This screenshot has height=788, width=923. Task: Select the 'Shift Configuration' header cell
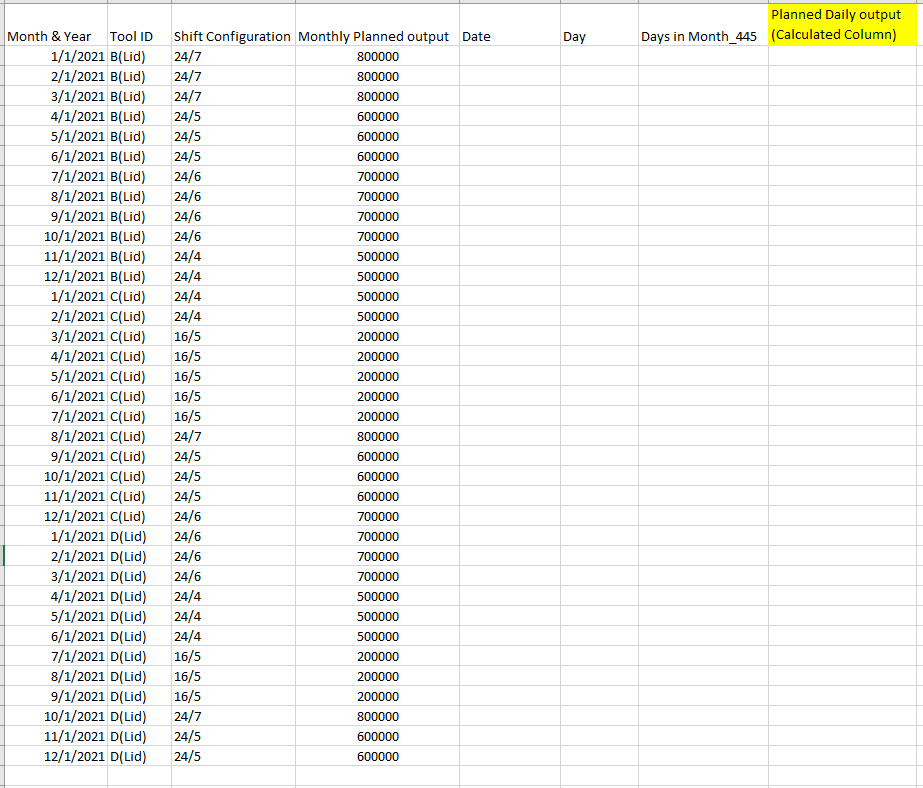click(234, 25)
